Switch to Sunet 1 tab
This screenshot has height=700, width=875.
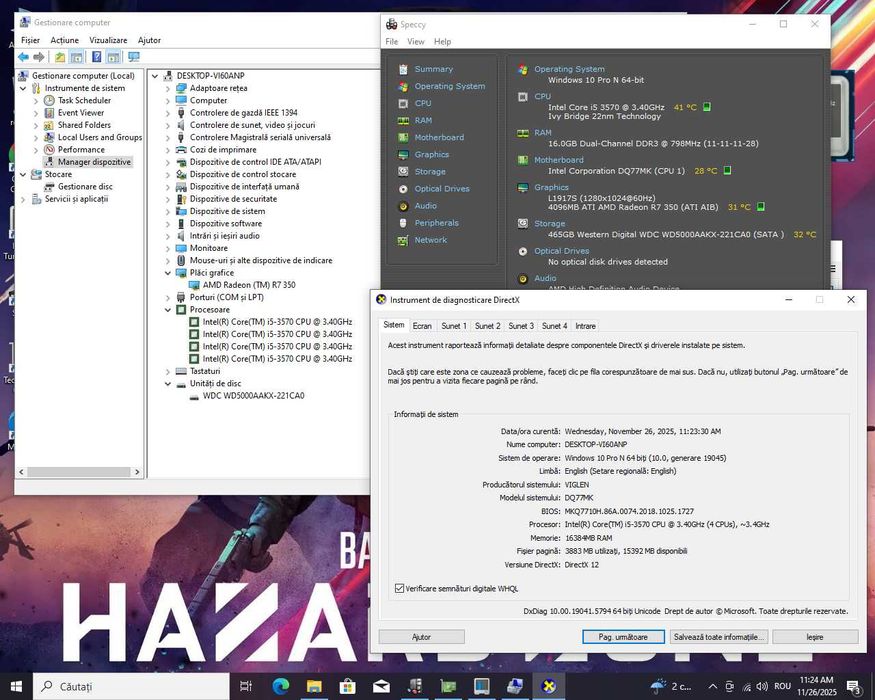tap(454, 326)
